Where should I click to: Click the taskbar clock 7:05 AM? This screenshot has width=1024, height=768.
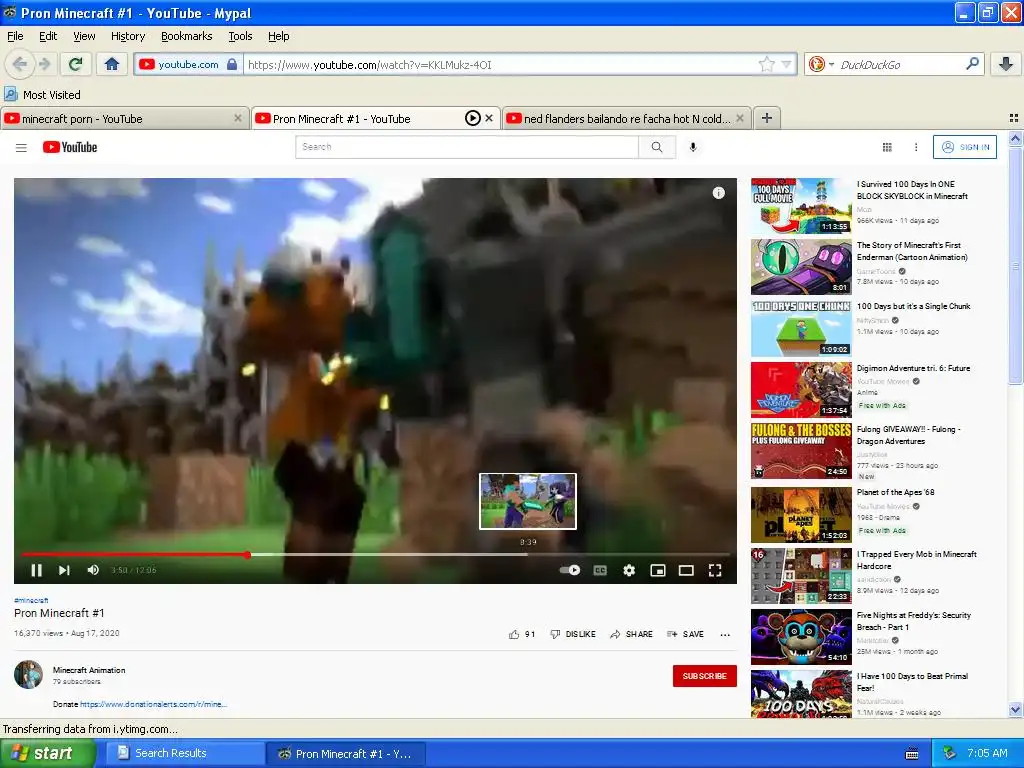pyautogui.click(x=987, y=753)
